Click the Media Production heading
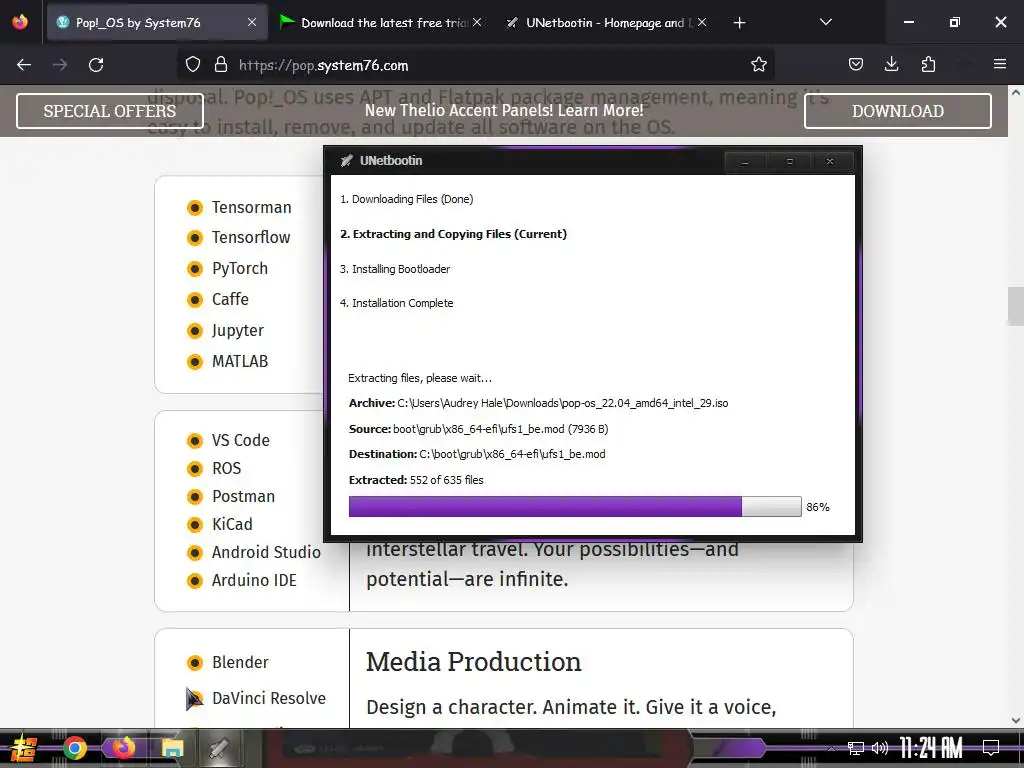1024x768 pixels. [x=473, y=662]
